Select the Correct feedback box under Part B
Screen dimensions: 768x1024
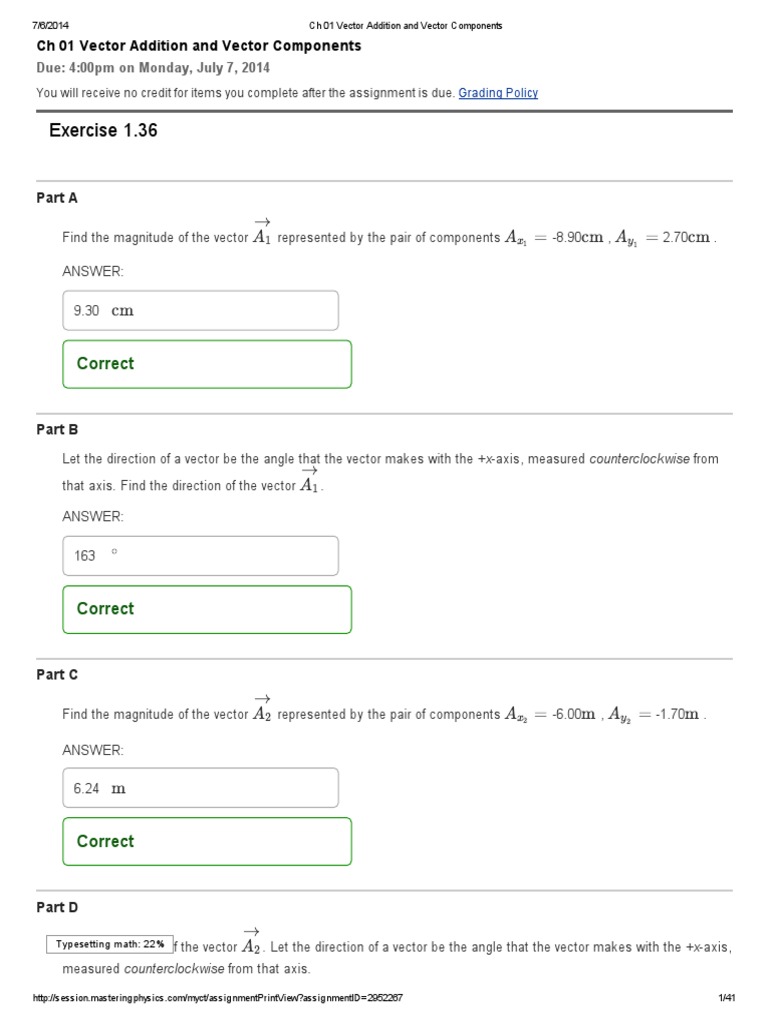[x=207, y=609]
